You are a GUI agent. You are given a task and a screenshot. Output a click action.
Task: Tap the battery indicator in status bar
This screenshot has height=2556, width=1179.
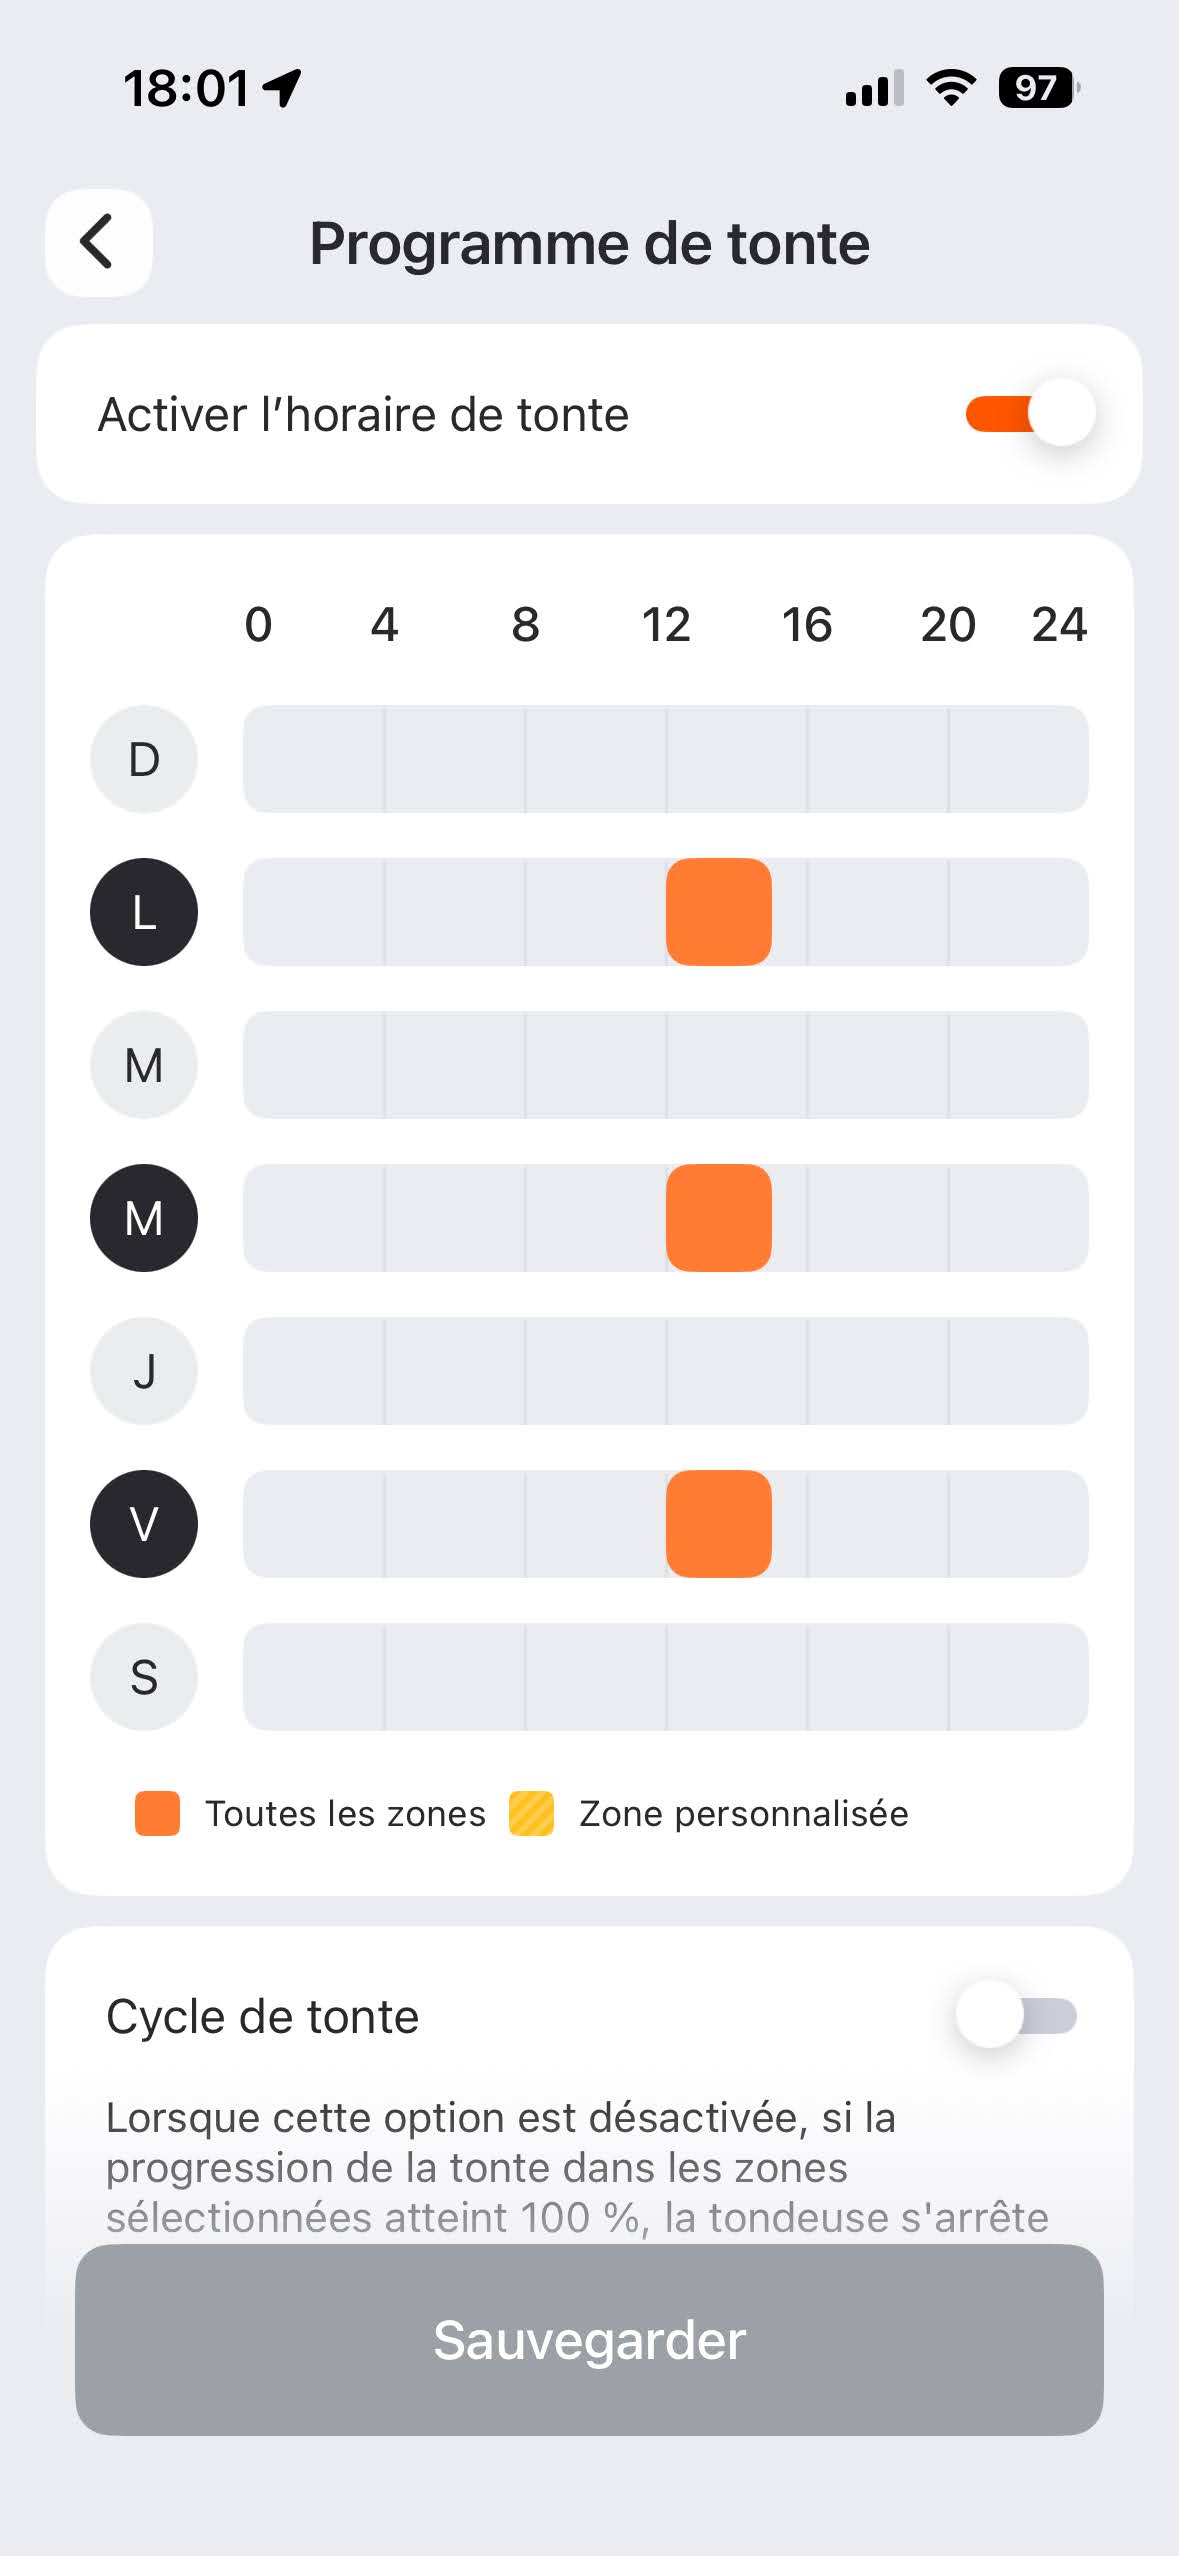(1038, 88)
